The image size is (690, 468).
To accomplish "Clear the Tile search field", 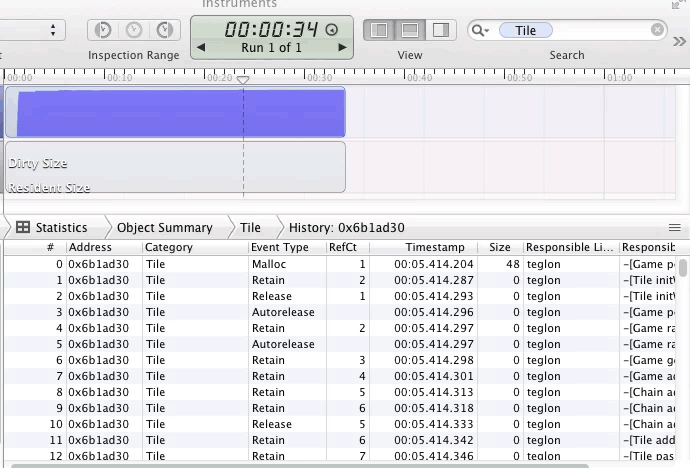I will coord(657,29).
